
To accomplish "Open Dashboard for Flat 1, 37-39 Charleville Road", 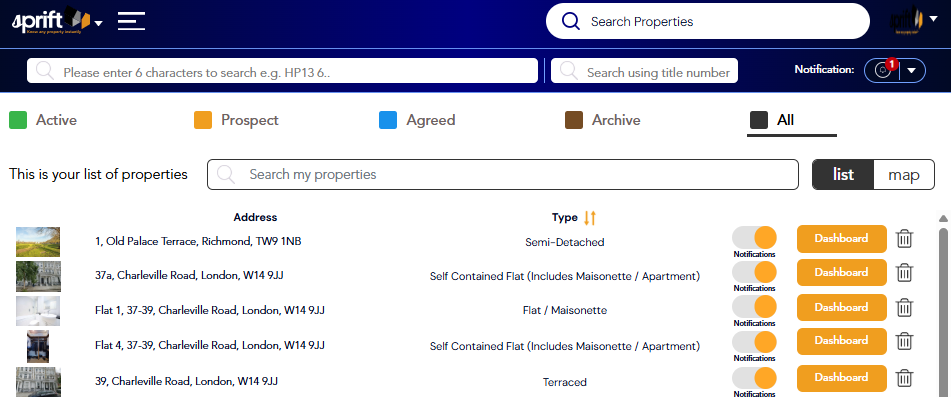I will (x=841, y=307).
